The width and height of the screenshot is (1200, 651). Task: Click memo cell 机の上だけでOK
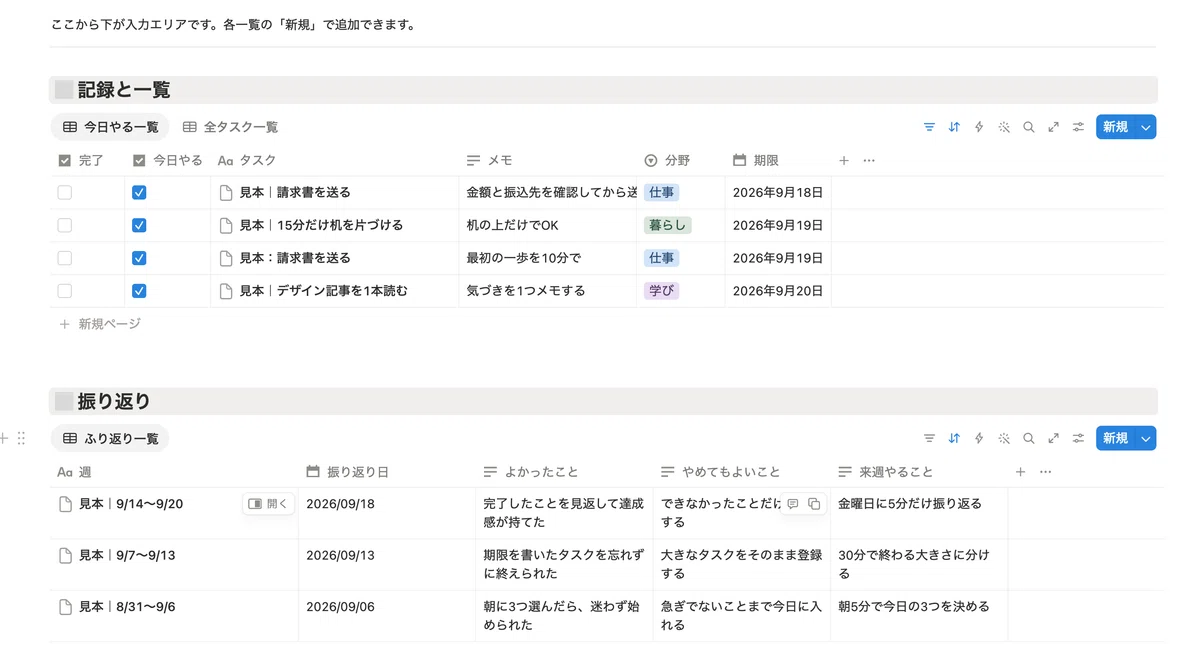click(x=548, y=226)
